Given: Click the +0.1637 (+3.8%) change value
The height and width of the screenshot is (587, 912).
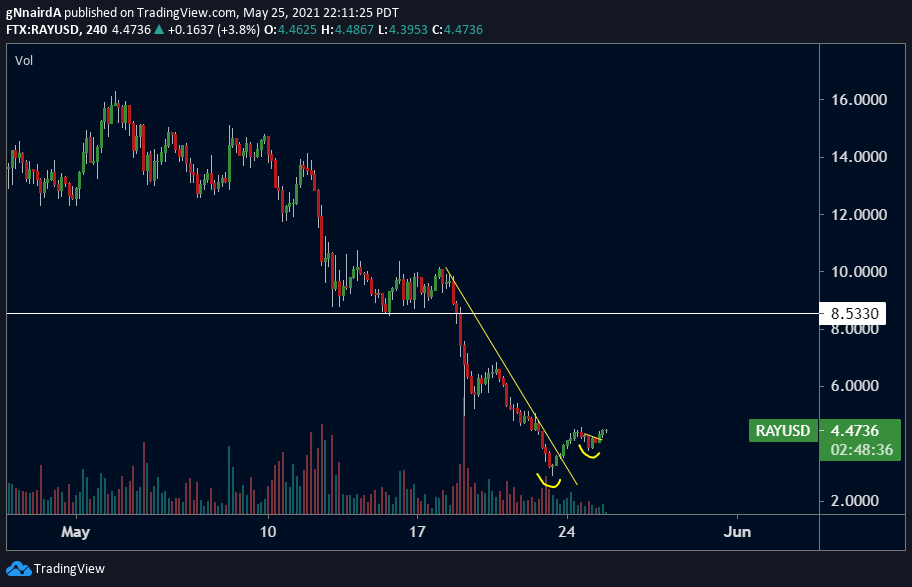Looking at the screenshot, I should click(213, 30).
